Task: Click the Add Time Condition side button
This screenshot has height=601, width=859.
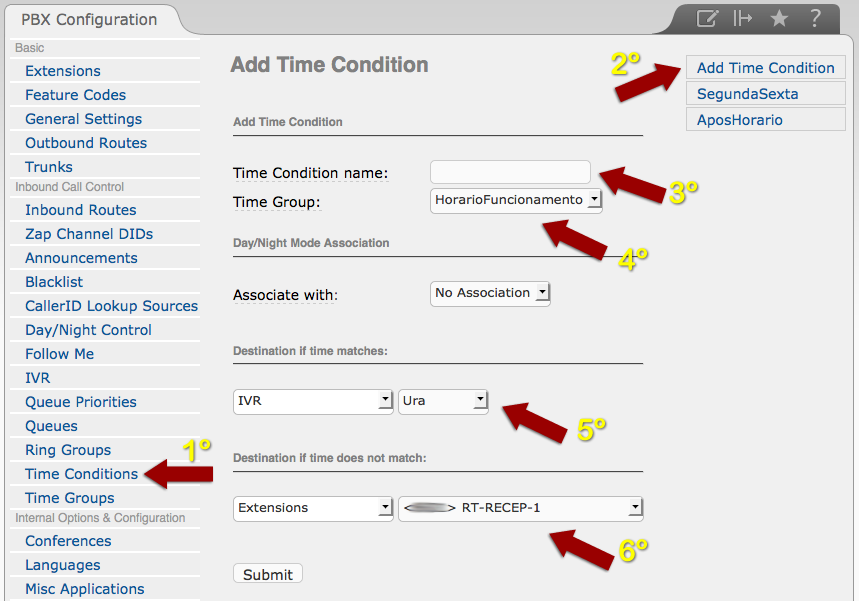Action: pyautogui.click(x=765, y=68)
